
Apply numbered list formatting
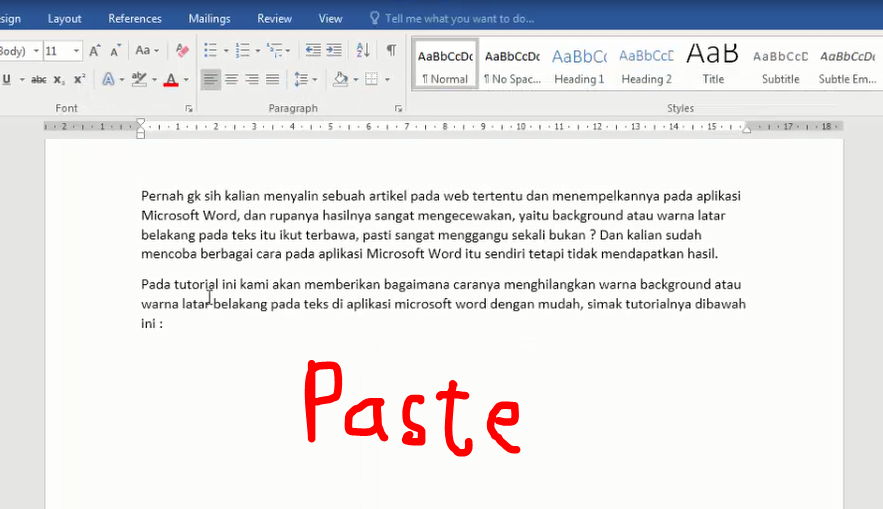pos(243,51)
